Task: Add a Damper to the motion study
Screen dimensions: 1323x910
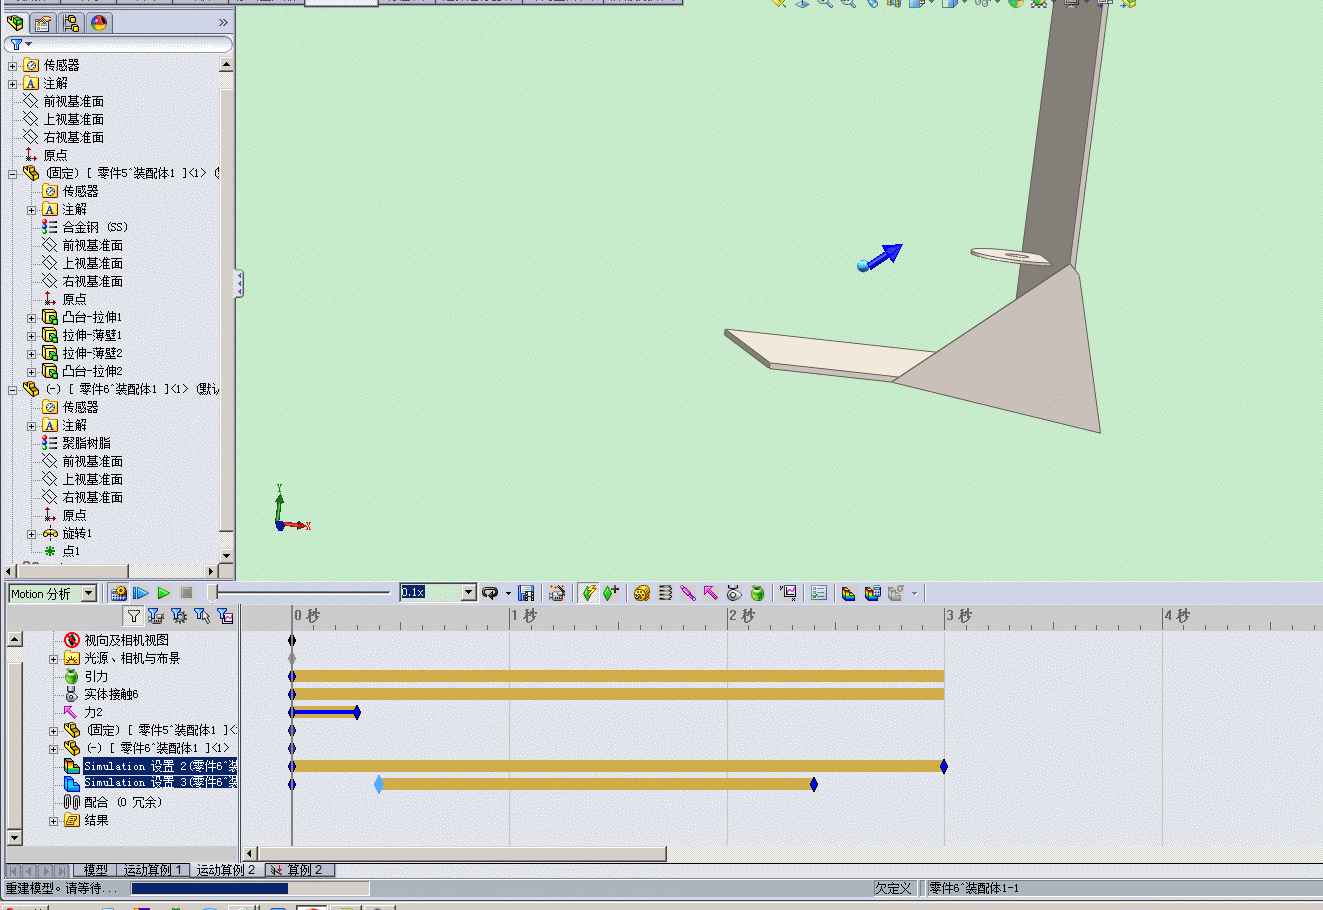Action: click(x=688, y=593)
